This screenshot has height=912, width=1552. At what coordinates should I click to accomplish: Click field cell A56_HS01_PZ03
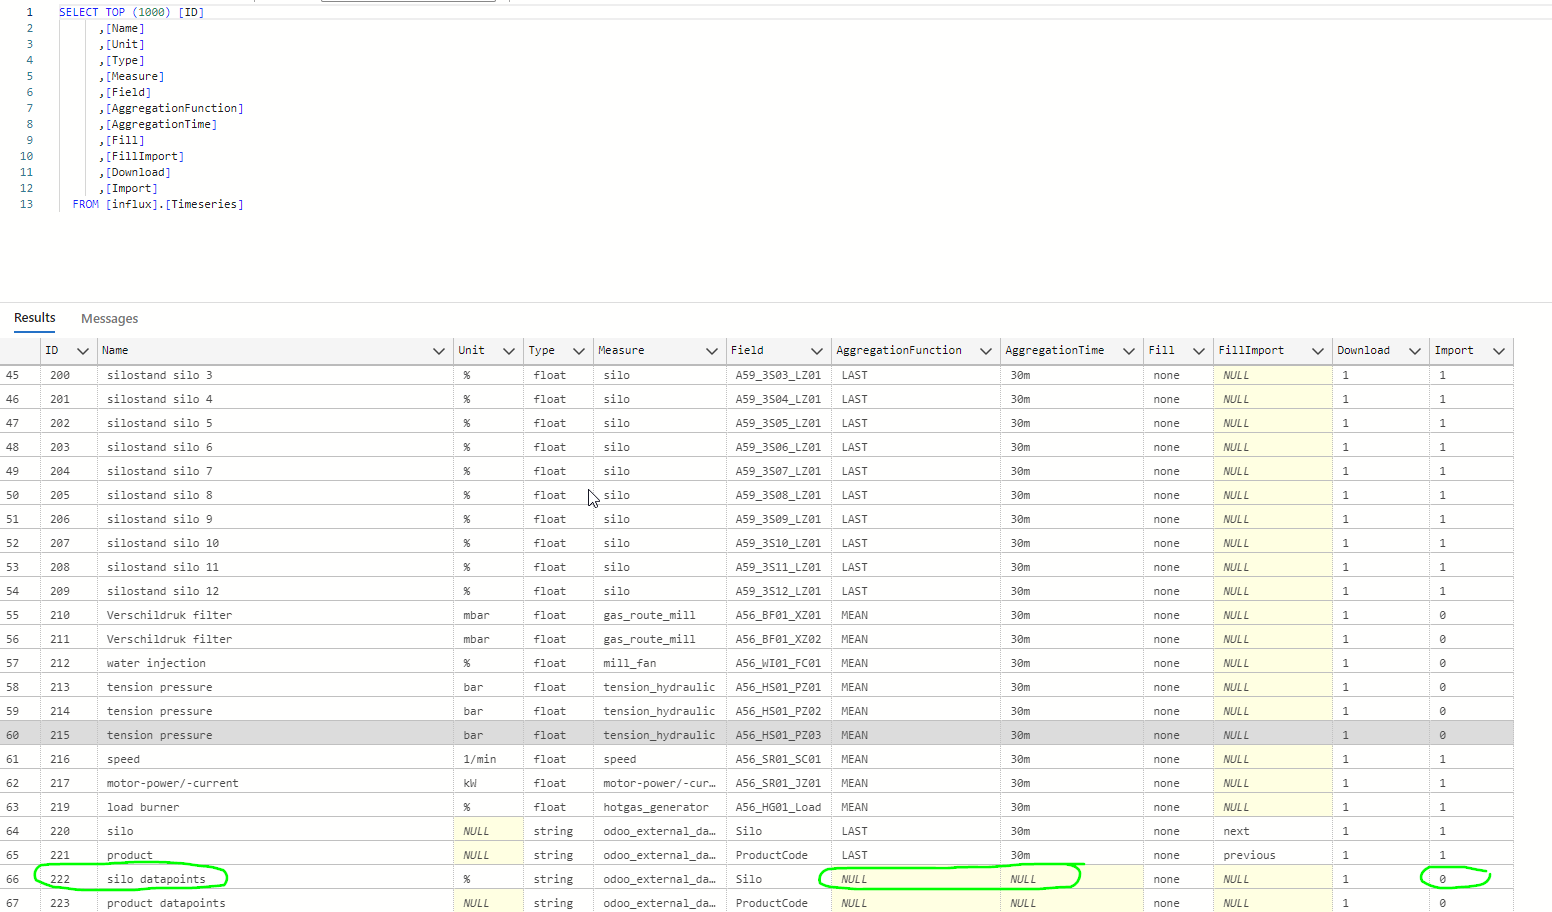click(x=779, y=735)
